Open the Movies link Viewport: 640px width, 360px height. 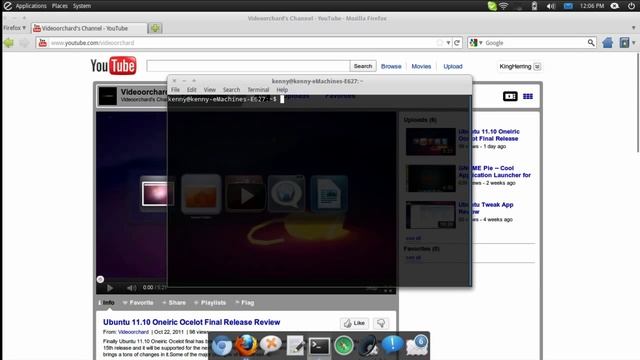coord(421,66)
